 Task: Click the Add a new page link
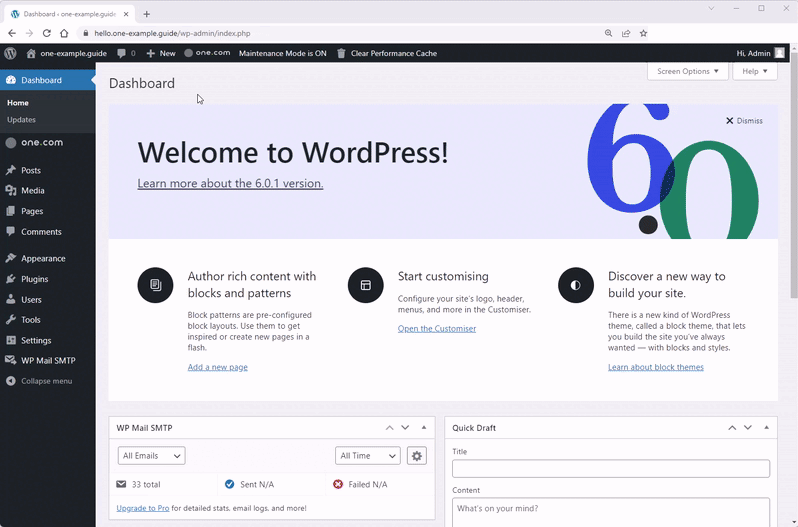coord(217,367)
